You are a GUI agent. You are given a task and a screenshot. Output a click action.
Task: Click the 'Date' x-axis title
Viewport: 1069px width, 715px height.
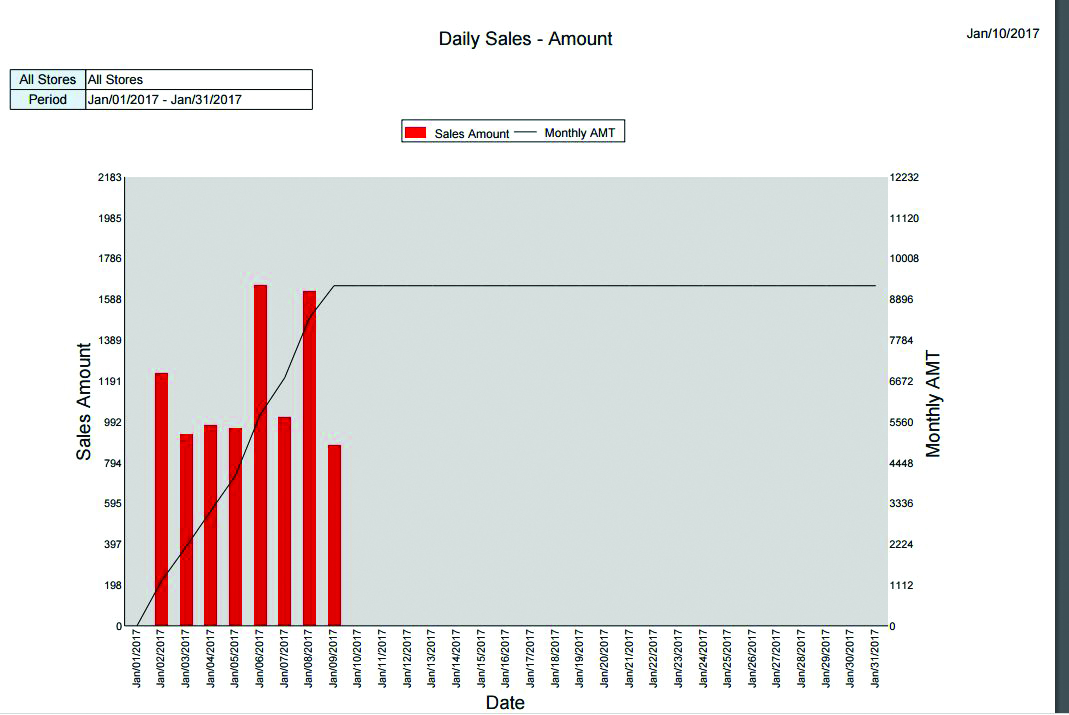pos(505,703)
